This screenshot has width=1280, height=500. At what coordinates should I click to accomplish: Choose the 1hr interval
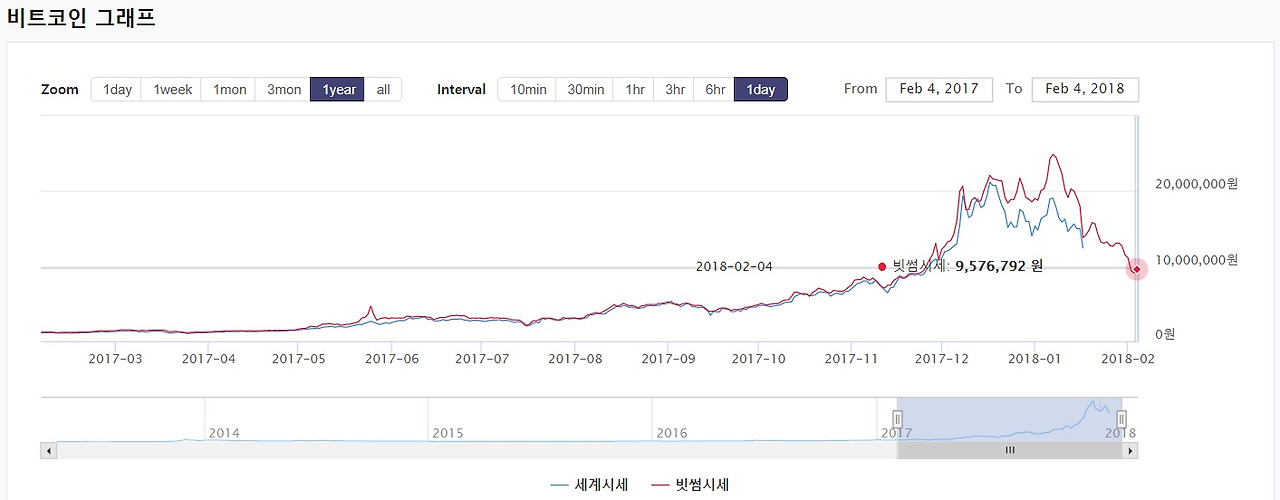coord(635,90)
